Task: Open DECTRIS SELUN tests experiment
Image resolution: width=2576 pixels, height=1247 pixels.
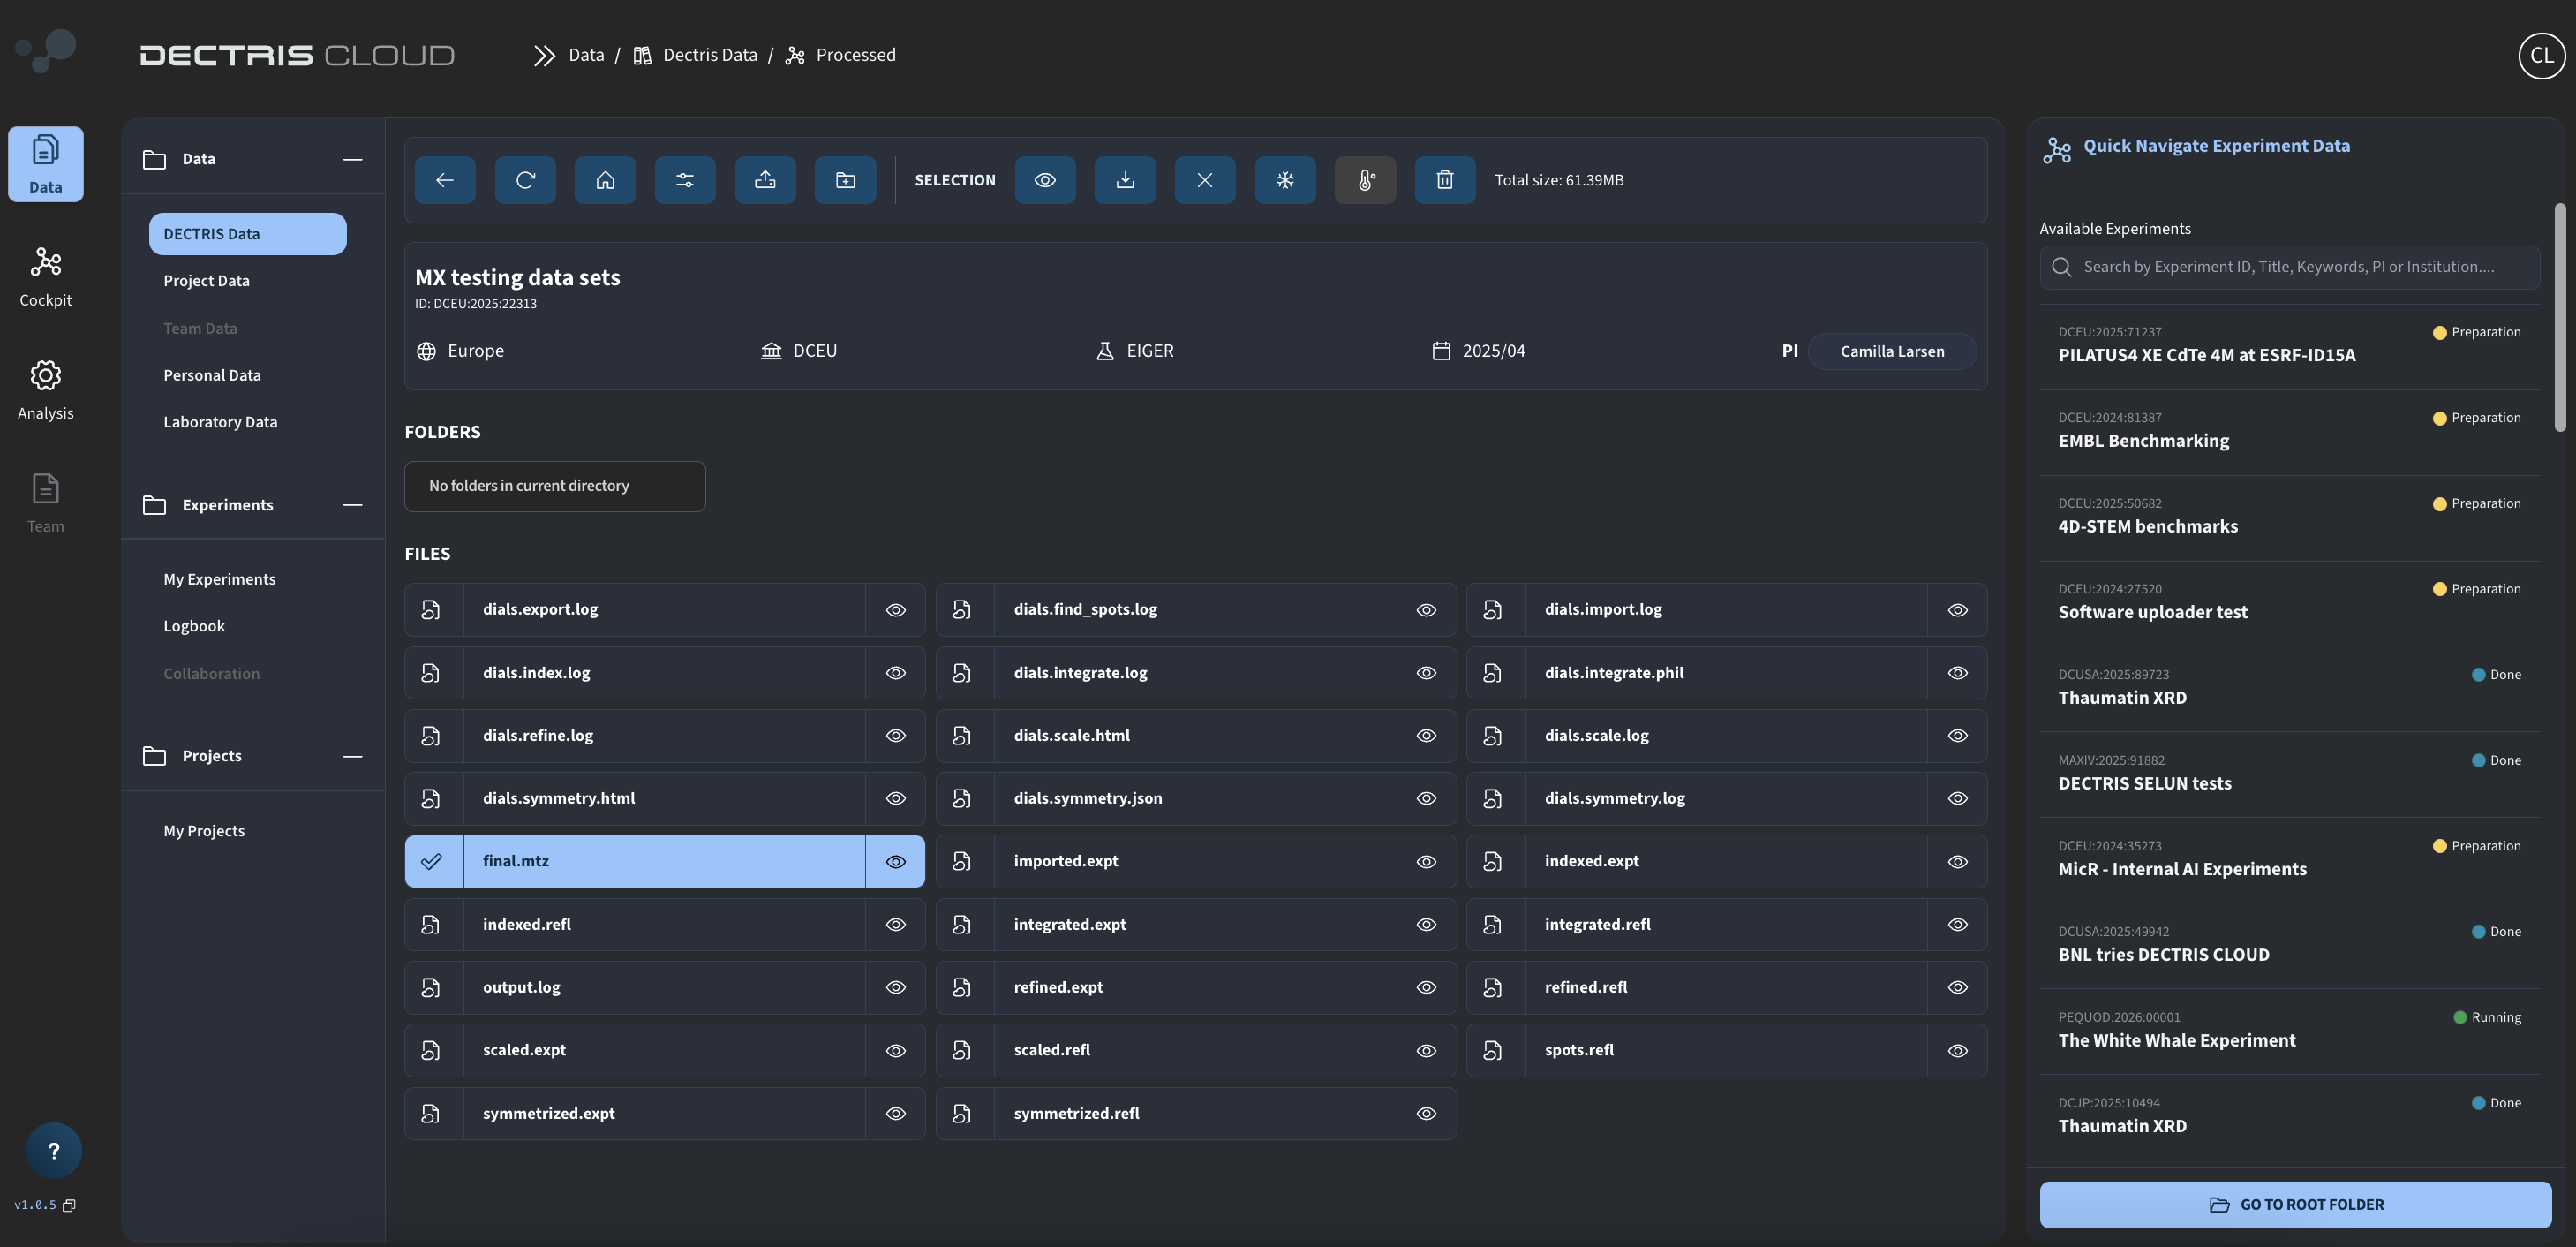Action: [2289, 775]
